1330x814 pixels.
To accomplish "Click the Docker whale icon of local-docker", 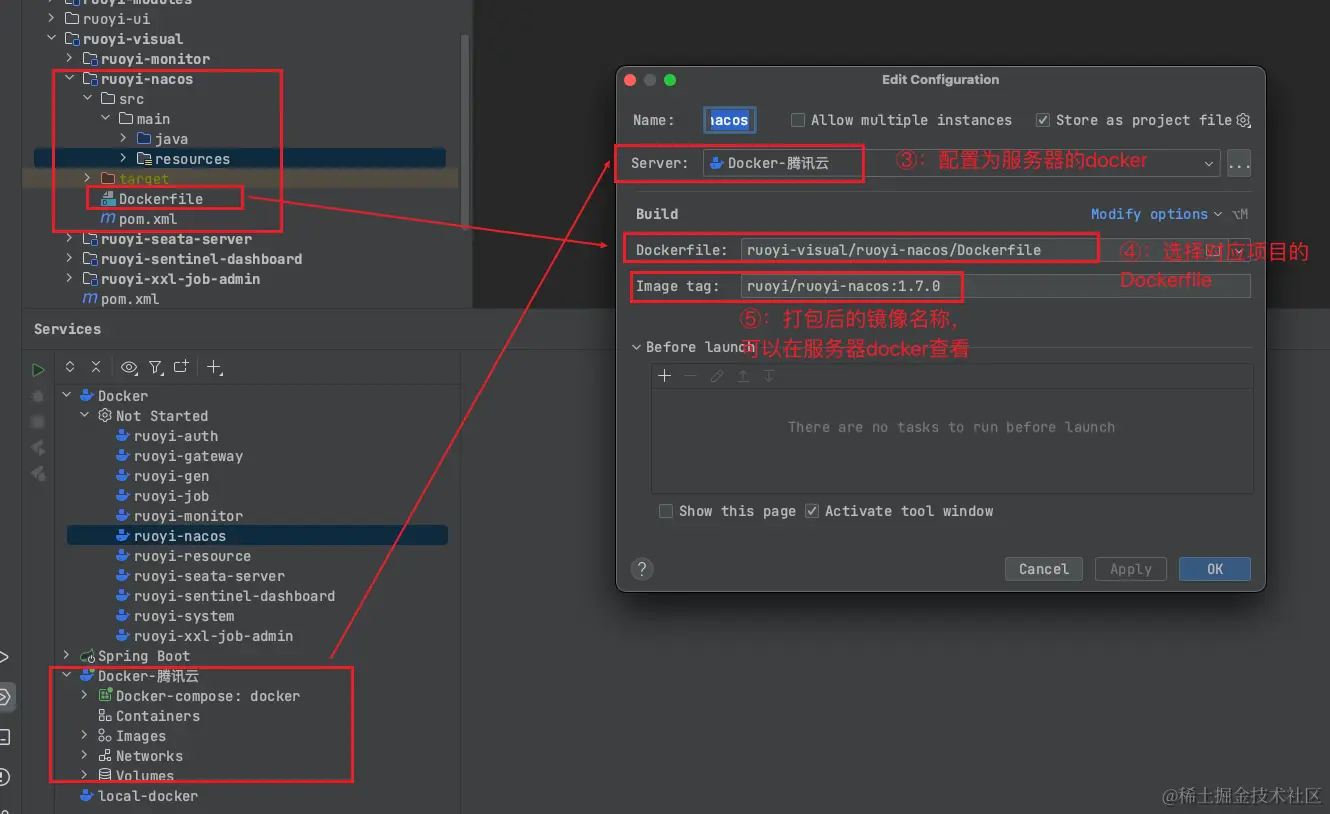I will pyautogui.click(x=87, y=796).
